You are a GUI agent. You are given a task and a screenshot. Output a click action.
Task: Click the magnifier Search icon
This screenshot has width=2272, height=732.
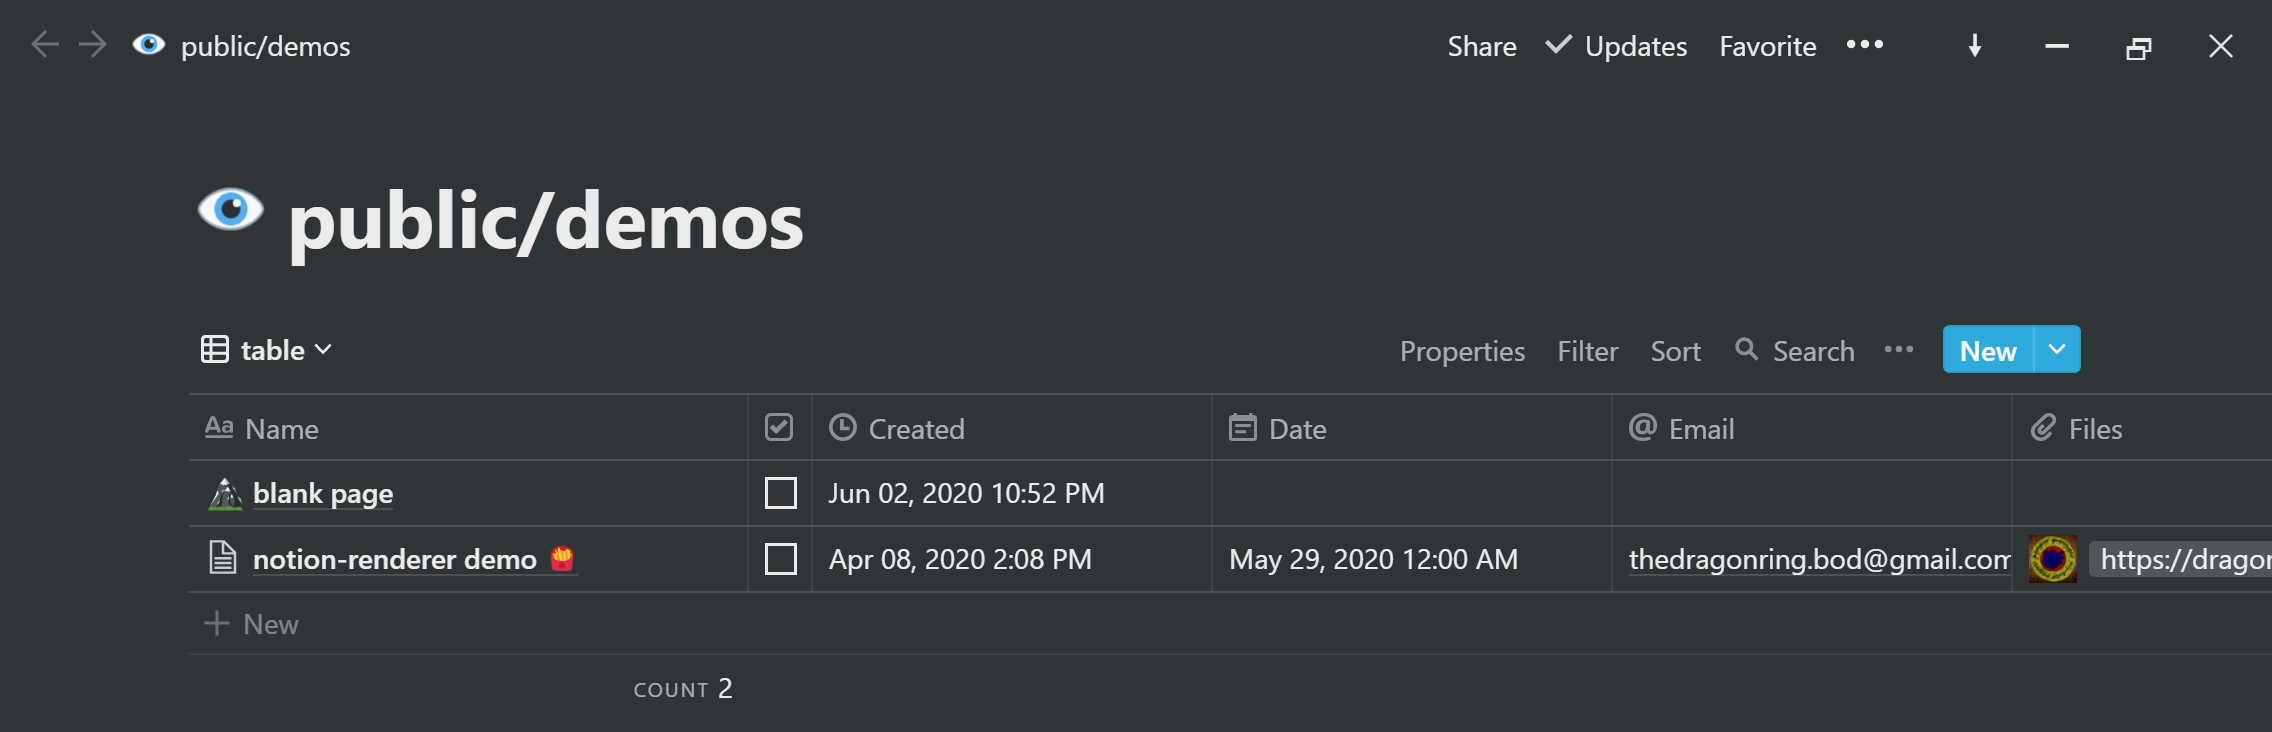(1746, 349)
